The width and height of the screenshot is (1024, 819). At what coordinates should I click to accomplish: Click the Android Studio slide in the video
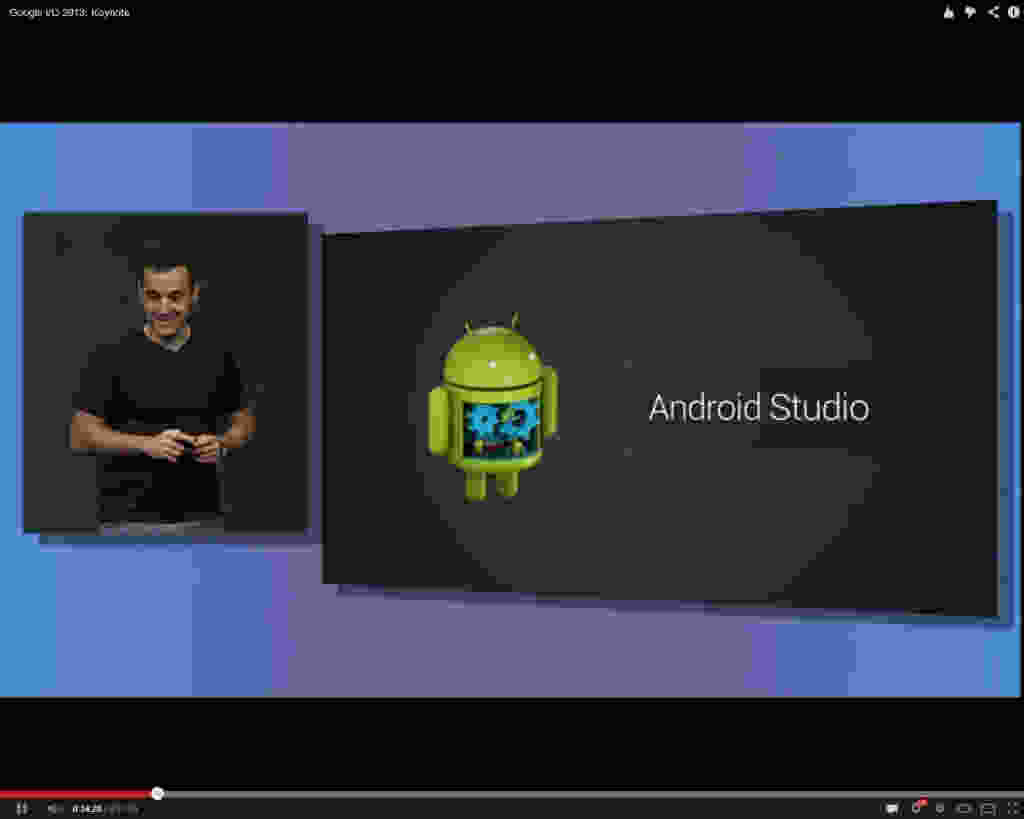(660, 410)
